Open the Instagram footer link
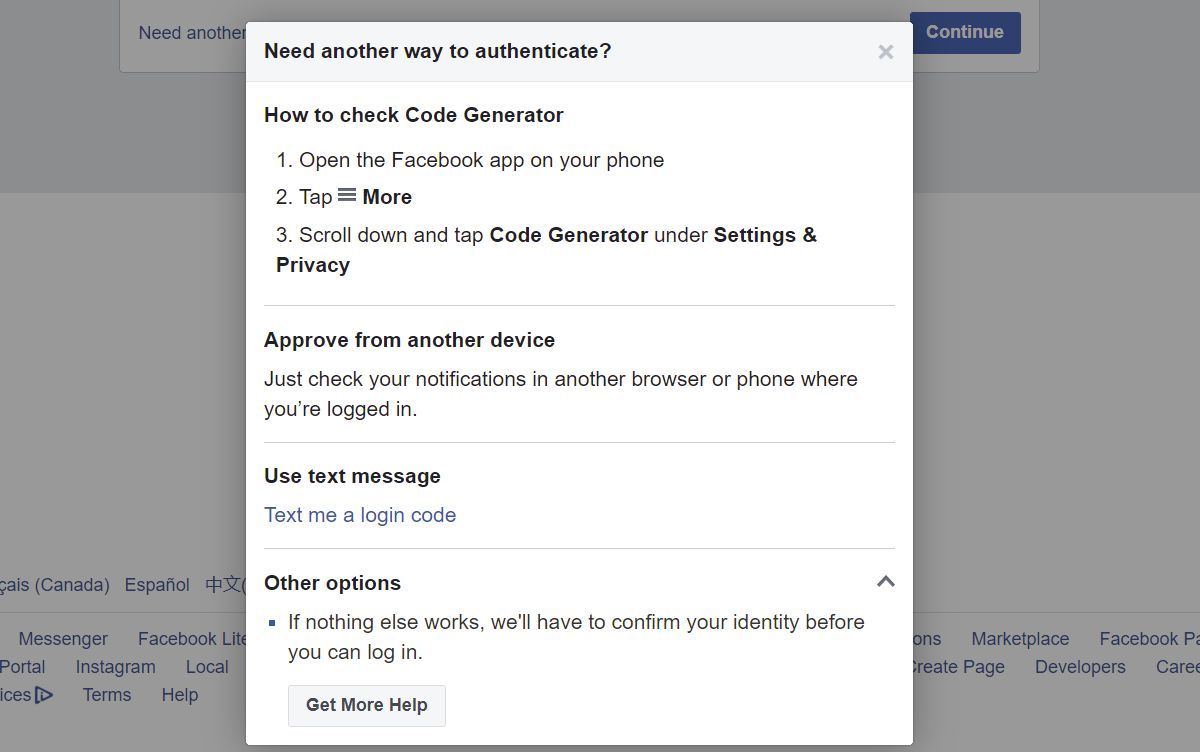The height and width of the screenshot is (752, 1200). (x=115, y=667)
